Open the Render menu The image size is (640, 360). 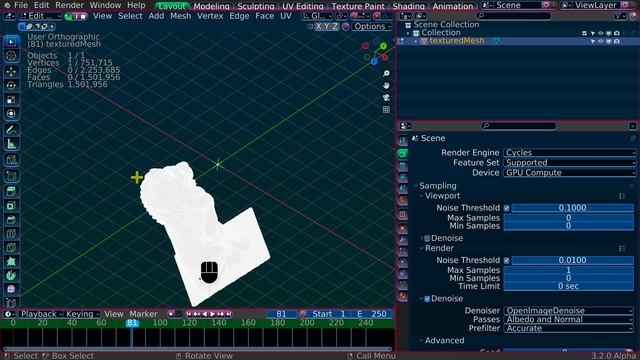click(x=69, y=5)
